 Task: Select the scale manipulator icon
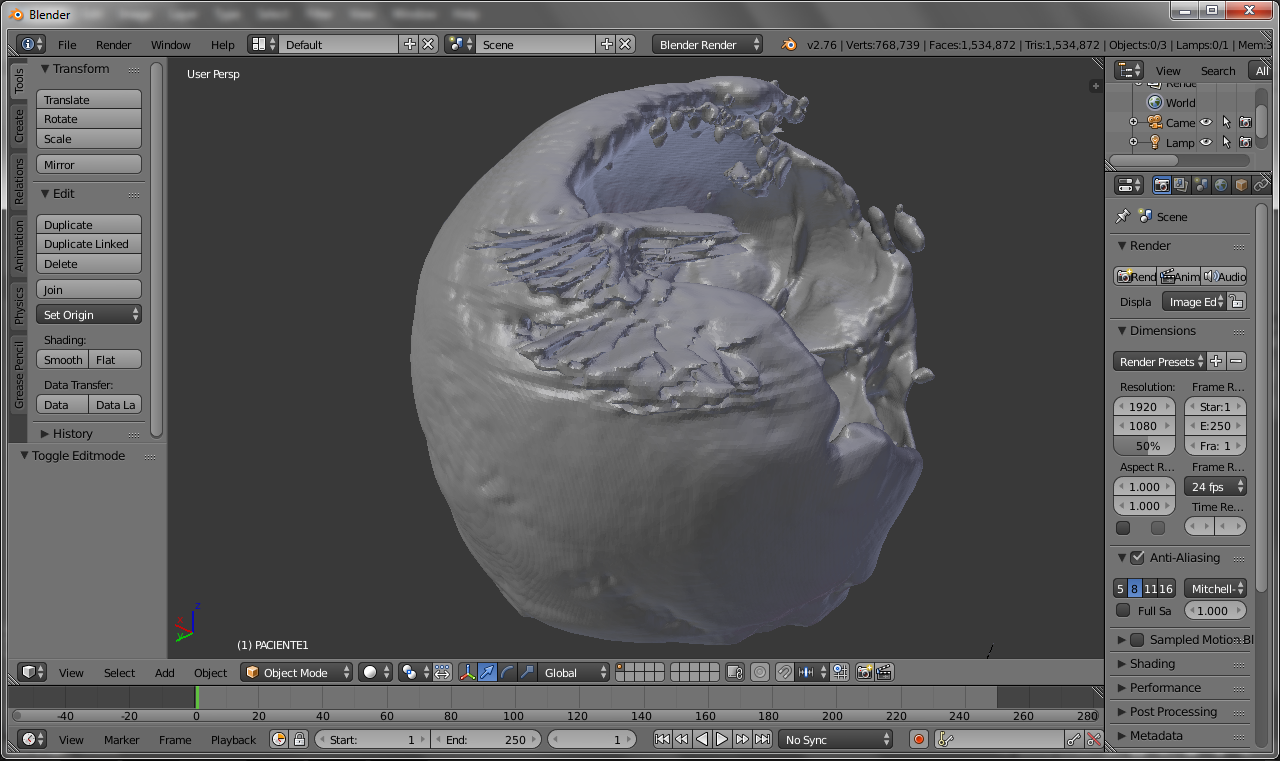pos(527,673)
